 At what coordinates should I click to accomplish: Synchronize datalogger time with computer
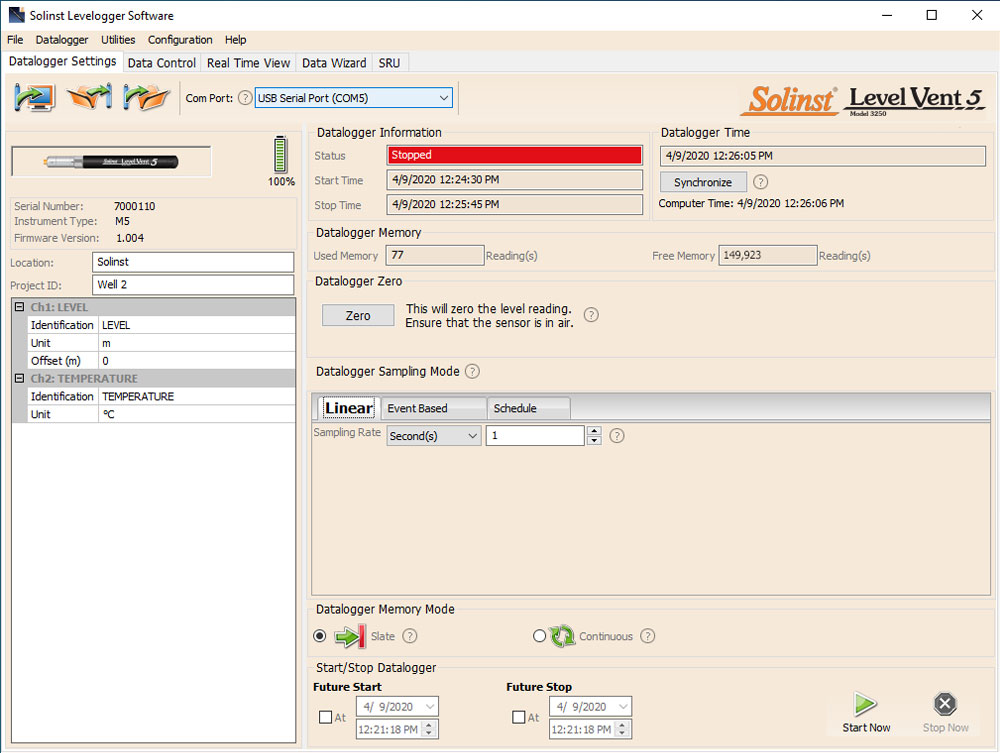pos(703,182)
